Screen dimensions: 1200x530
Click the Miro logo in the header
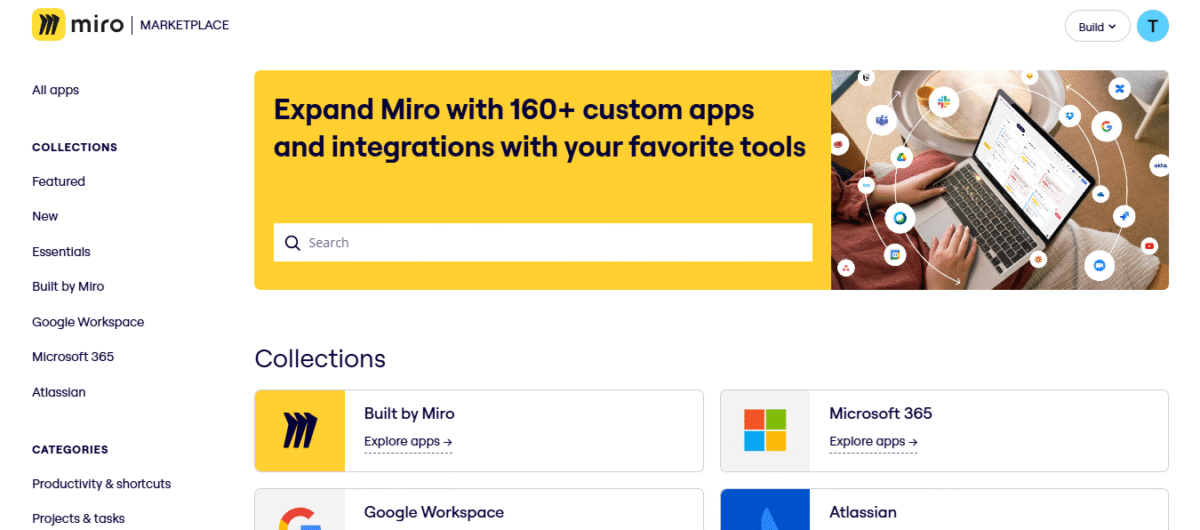(x=77, y=25)
